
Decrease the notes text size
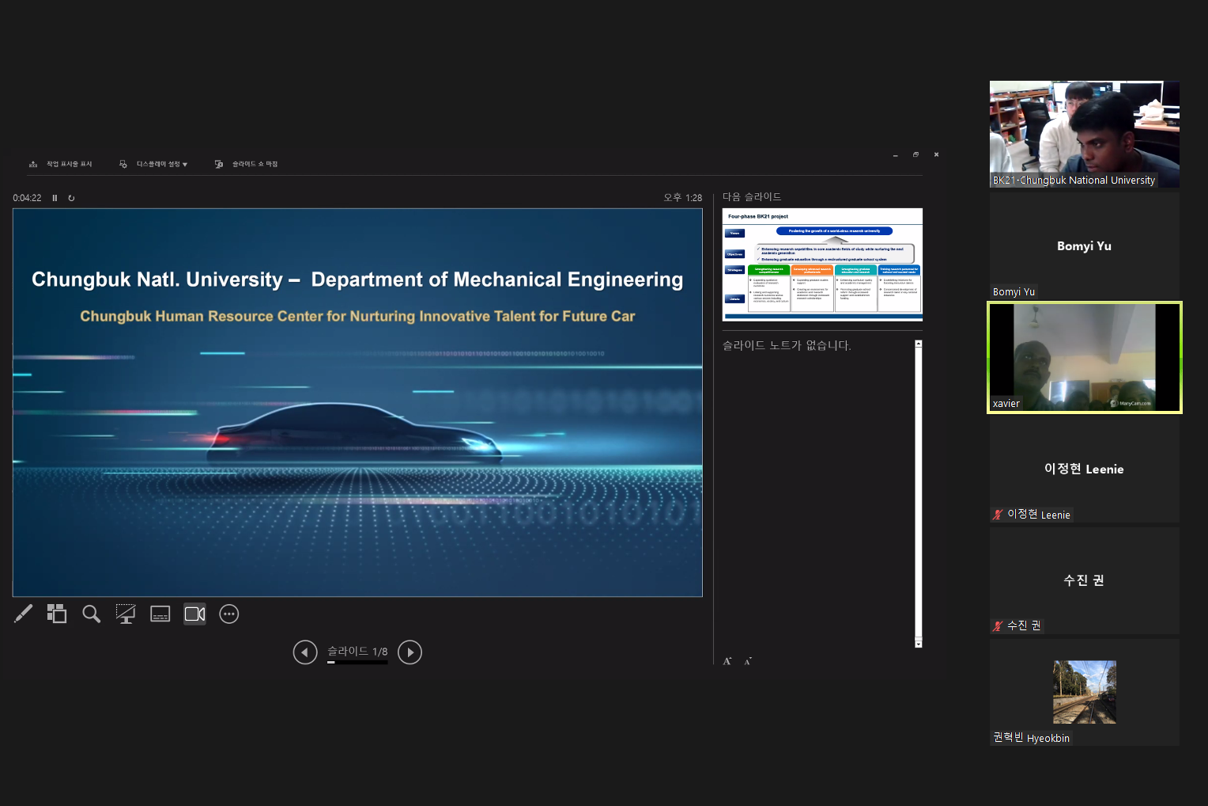[748, 661]
